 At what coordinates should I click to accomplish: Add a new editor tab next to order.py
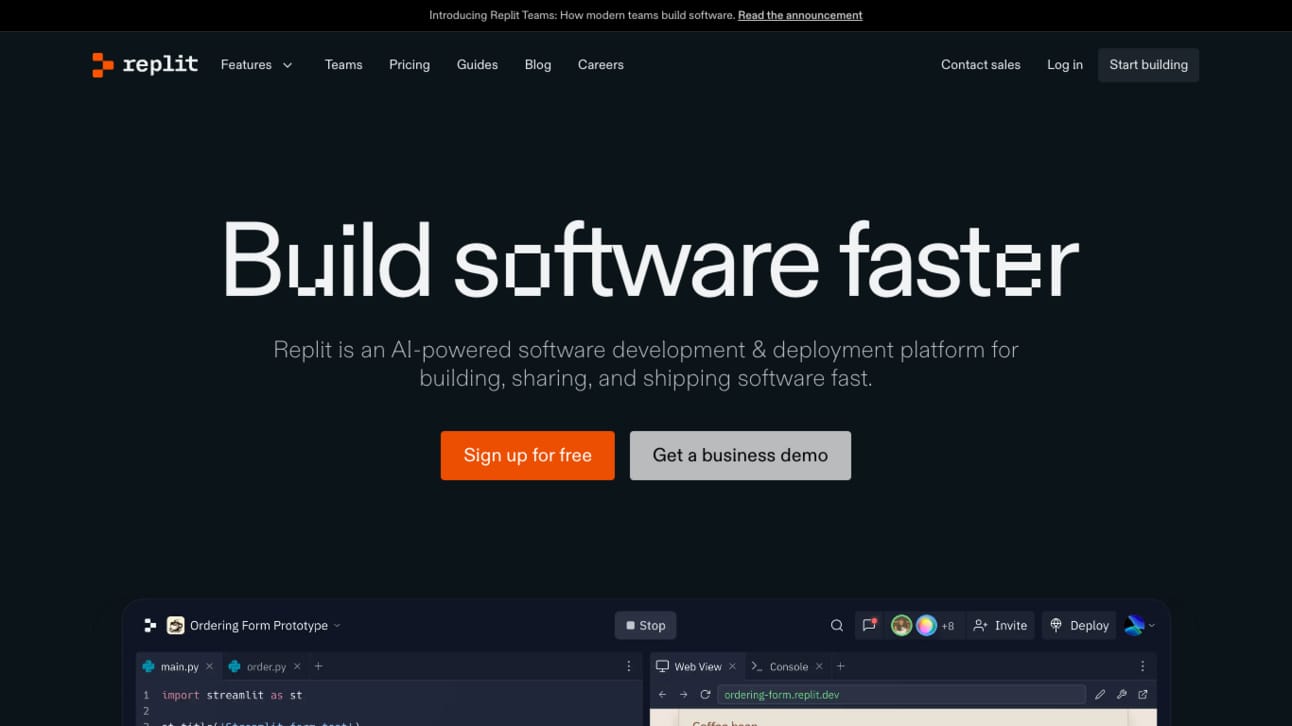[x=318, y=667]
